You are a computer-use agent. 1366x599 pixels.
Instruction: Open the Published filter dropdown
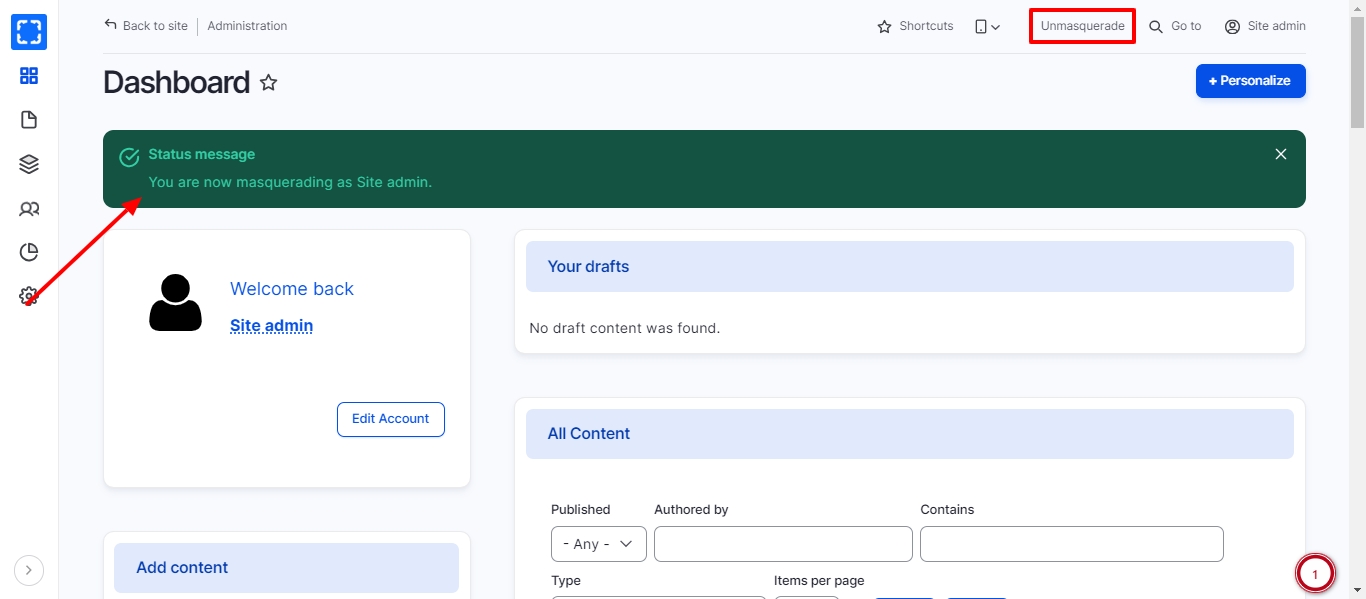tap(598, 544)
